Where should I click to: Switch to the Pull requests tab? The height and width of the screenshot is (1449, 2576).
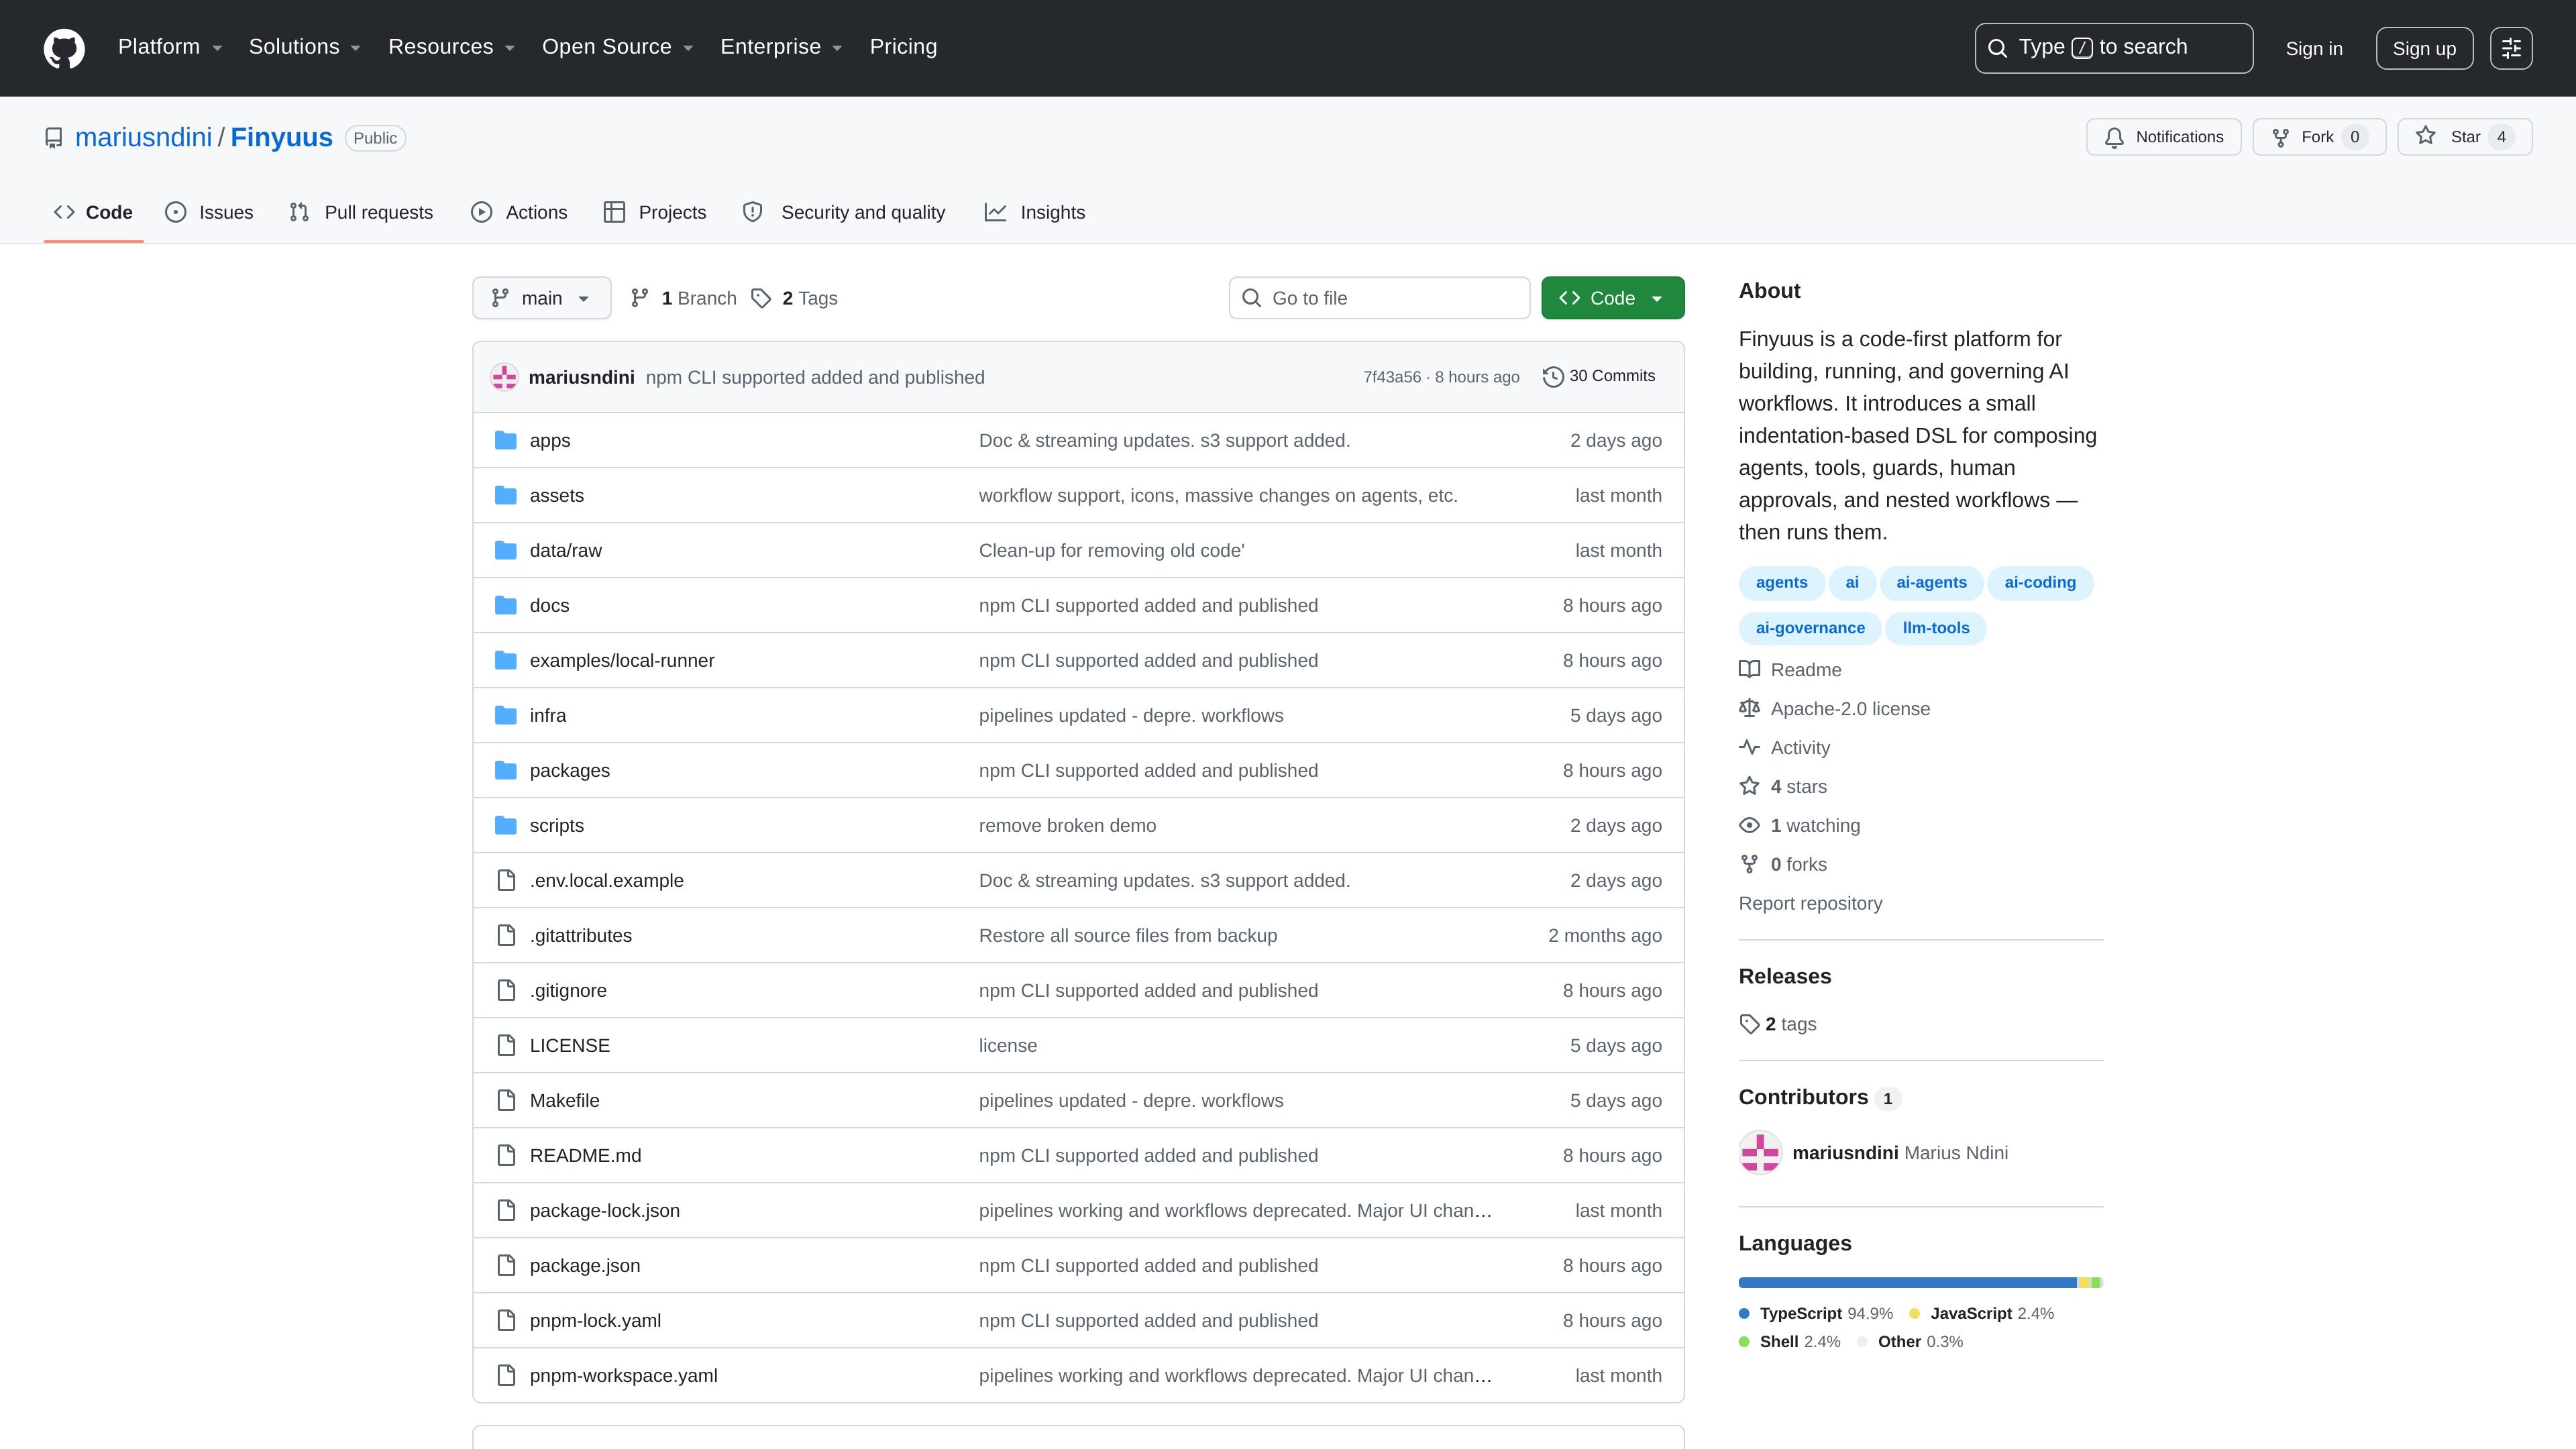coord(361,212)
